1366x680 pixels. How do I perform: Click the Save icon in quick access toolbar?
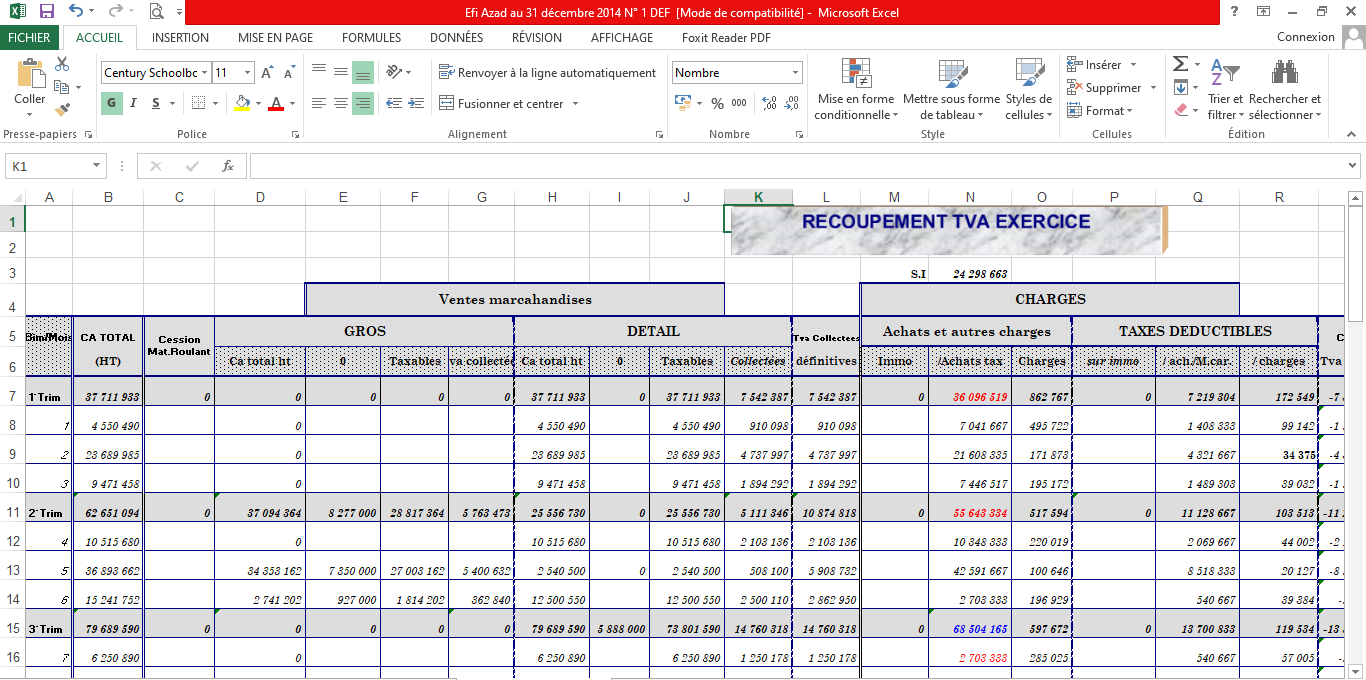46,12
